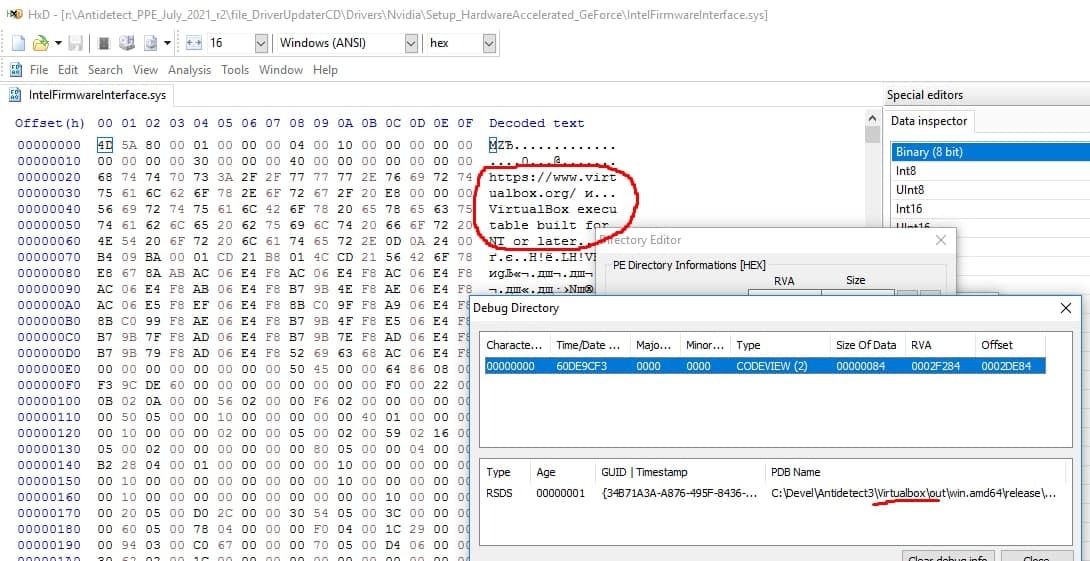Close the Directory Editor dialog

[x=941, y=240]
